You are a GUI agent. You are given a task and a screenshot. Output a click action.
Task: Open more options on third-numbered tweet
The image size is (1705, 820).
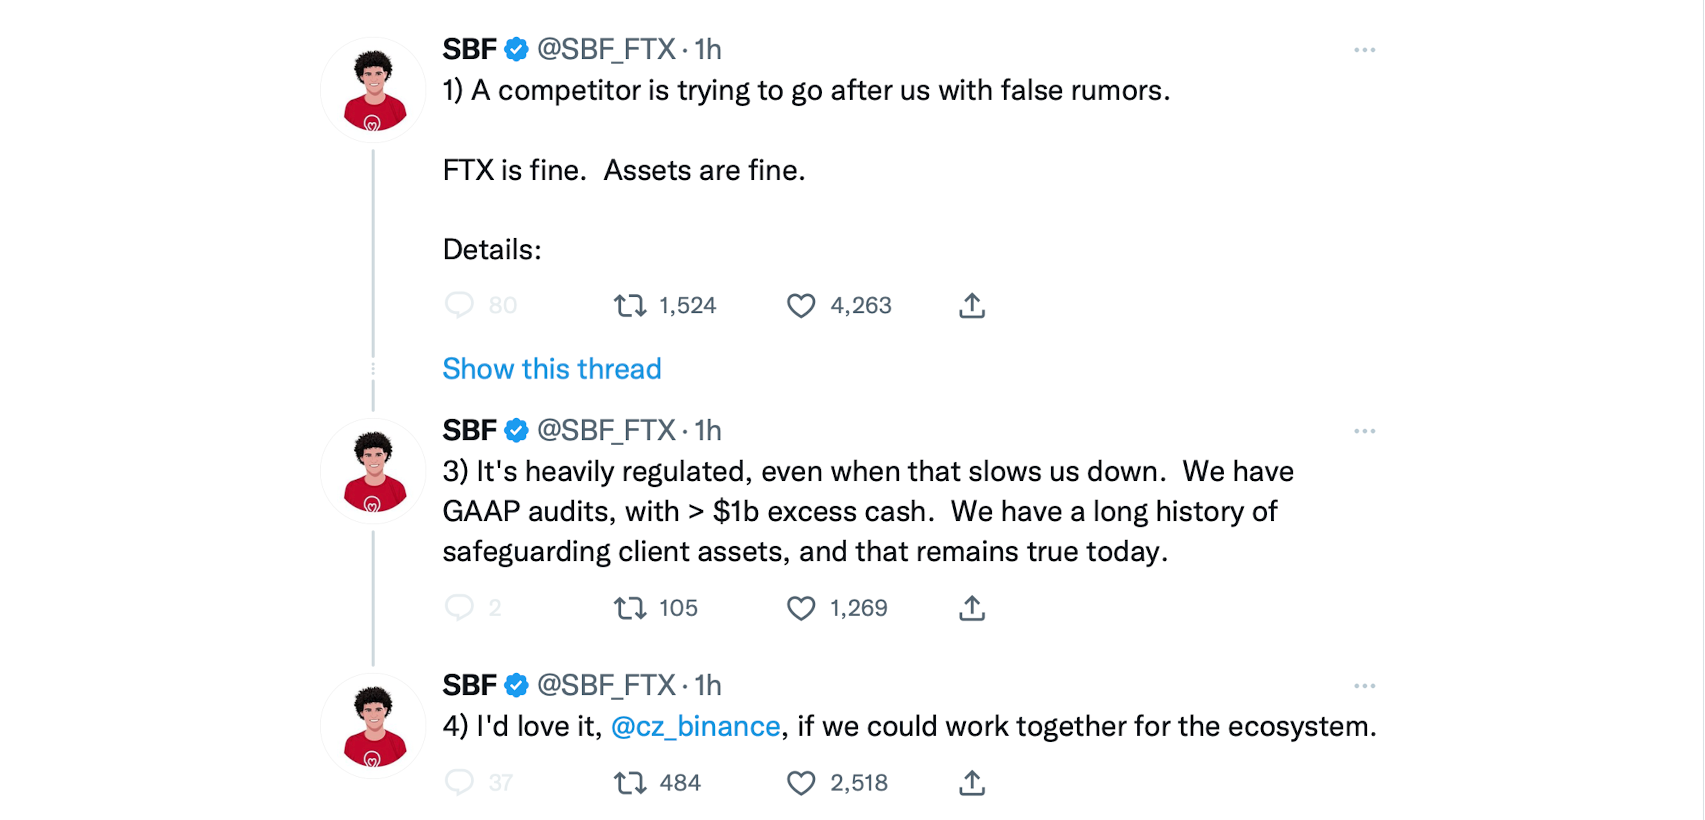pos(1365,431)
